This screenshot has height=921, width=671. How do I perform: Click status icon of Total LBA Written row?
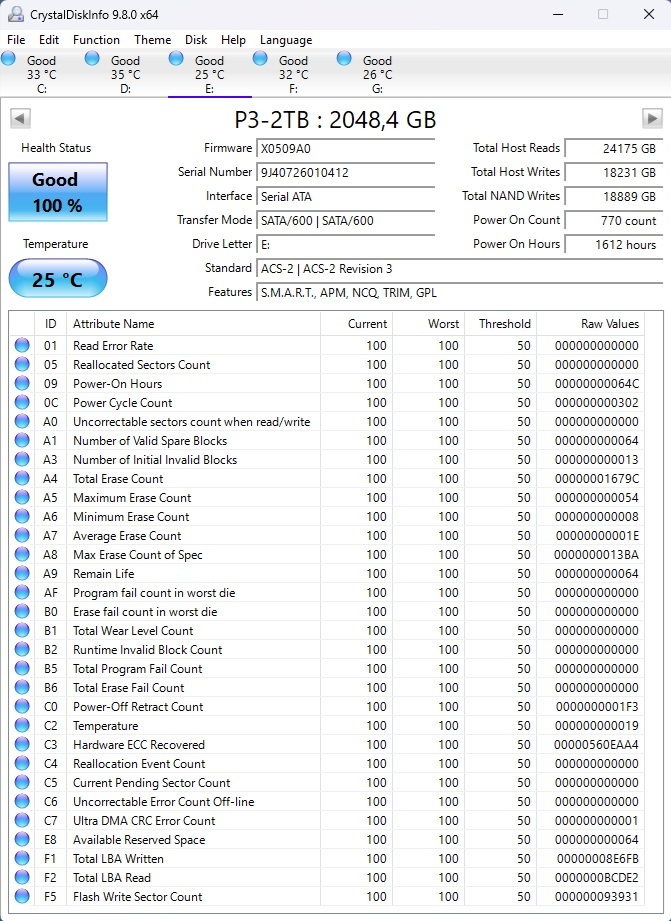click(x=22, y=858)
